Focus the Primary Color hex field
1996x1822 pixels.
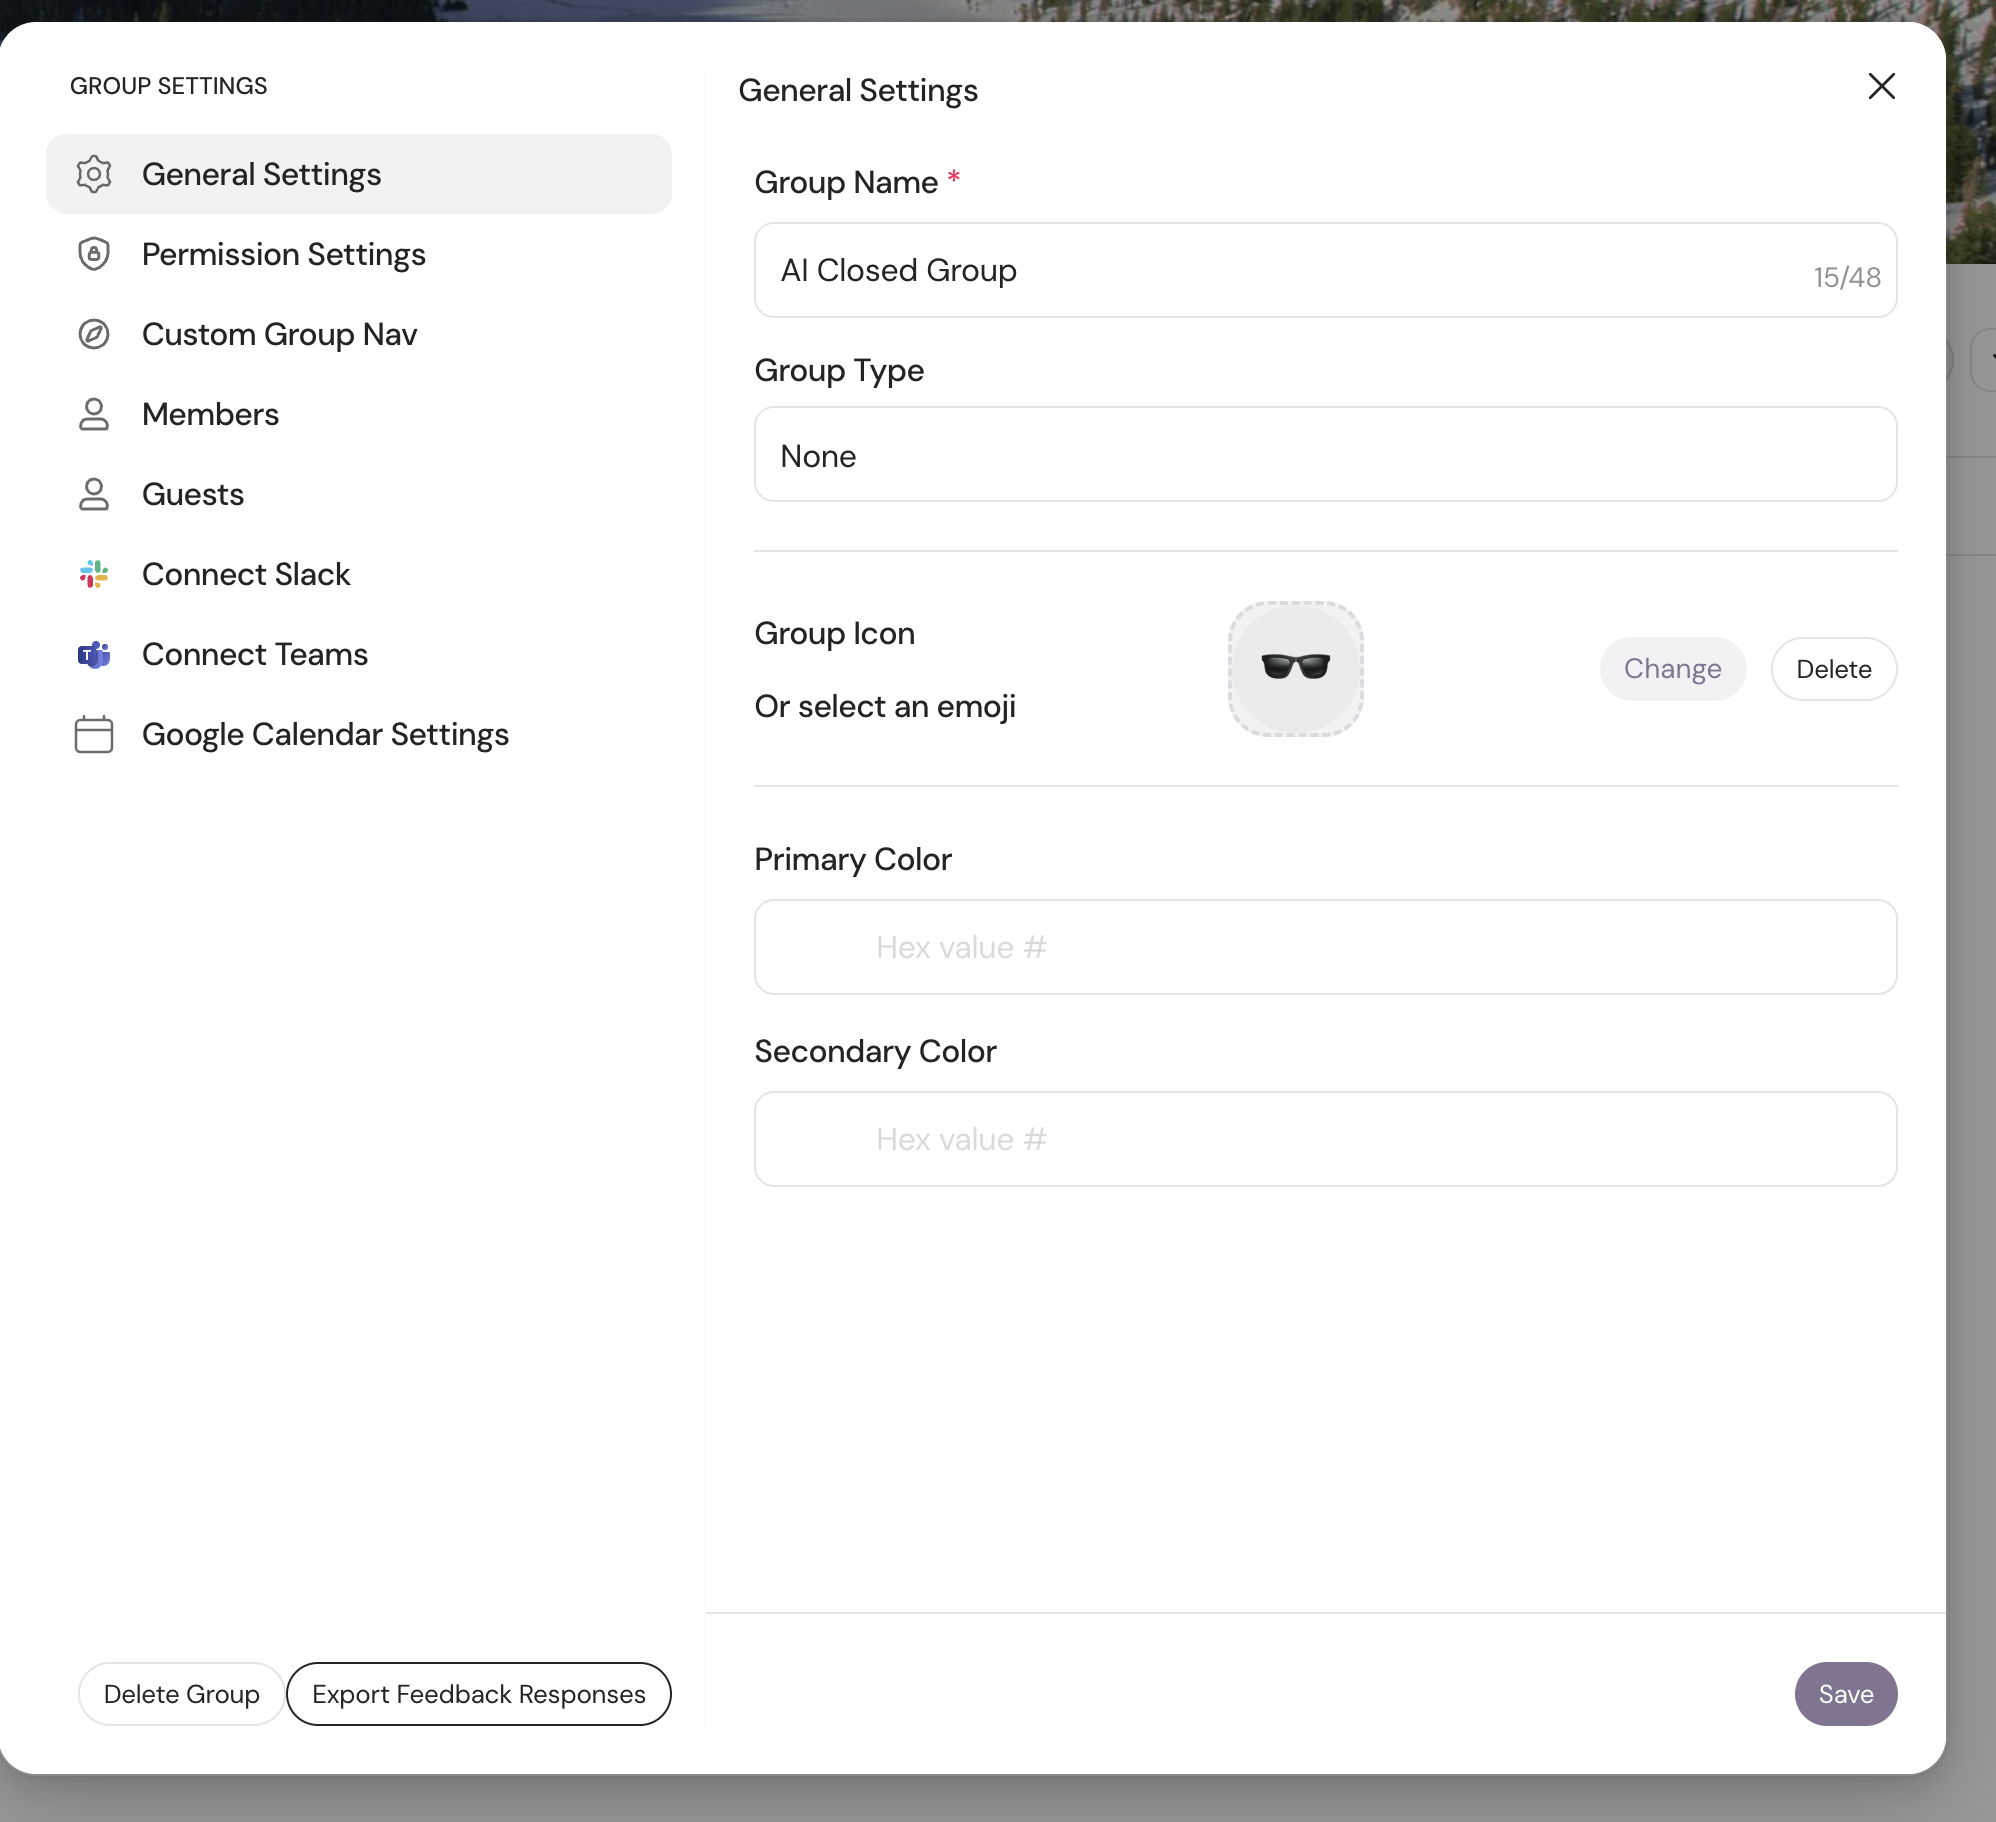[1325, 947]
